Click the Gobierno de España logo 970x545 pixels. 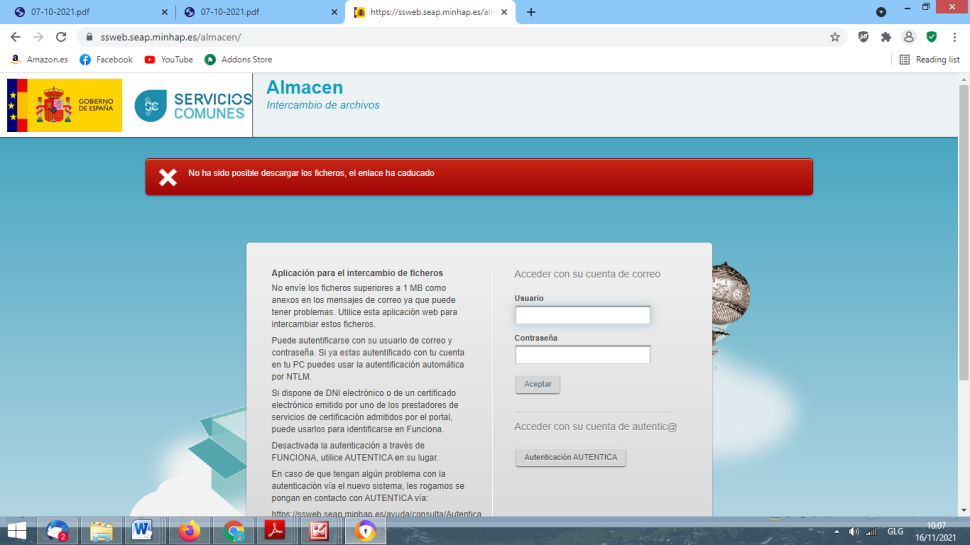coord(65,105)
